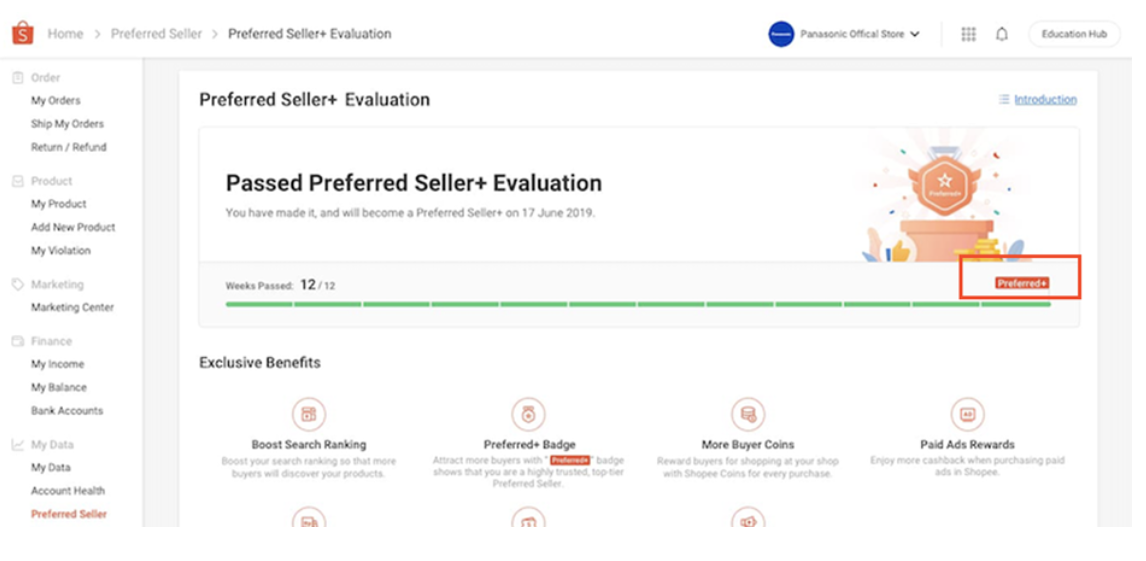The image size is (1146, 561).
Task: Click the weeks passed progress bar
Action: coord(638,303)
